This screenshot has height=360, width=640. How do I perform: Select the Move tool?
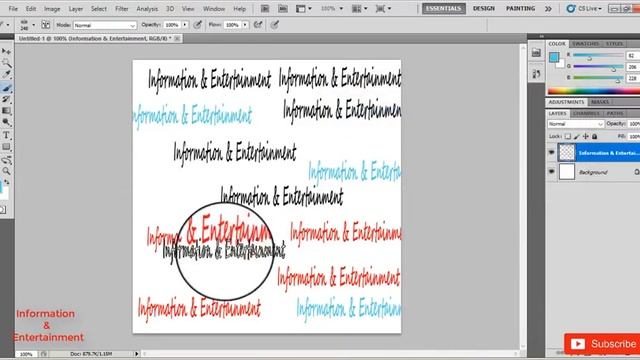[x=6, y=51]
